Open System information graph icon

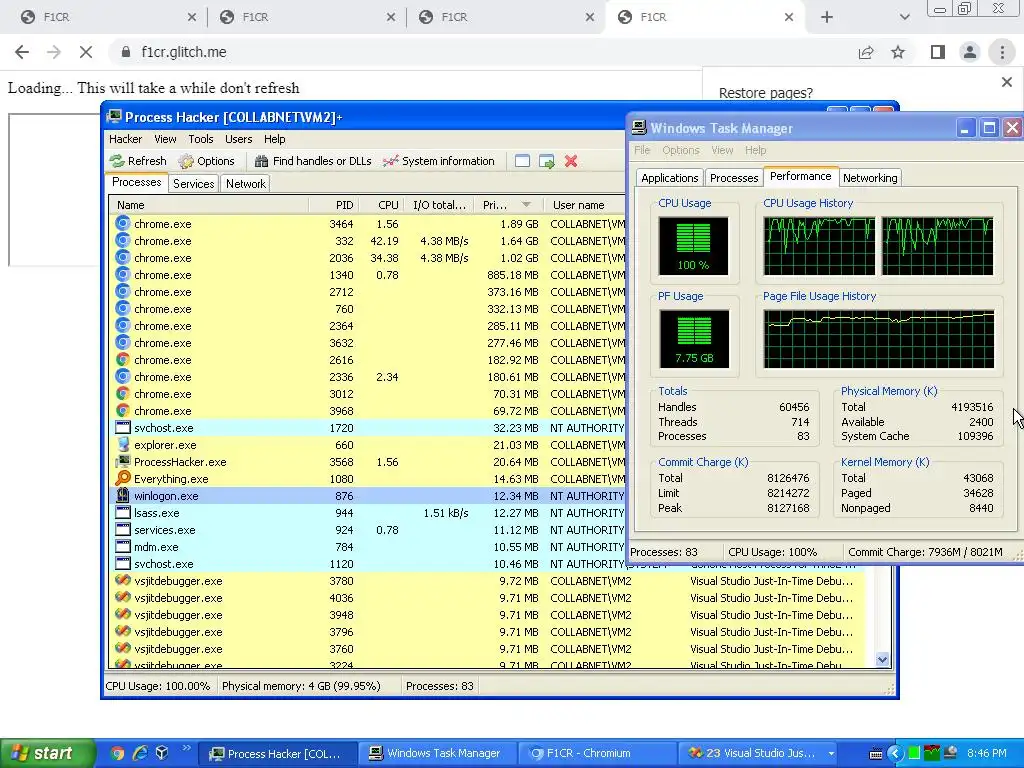tap(391, 161)
